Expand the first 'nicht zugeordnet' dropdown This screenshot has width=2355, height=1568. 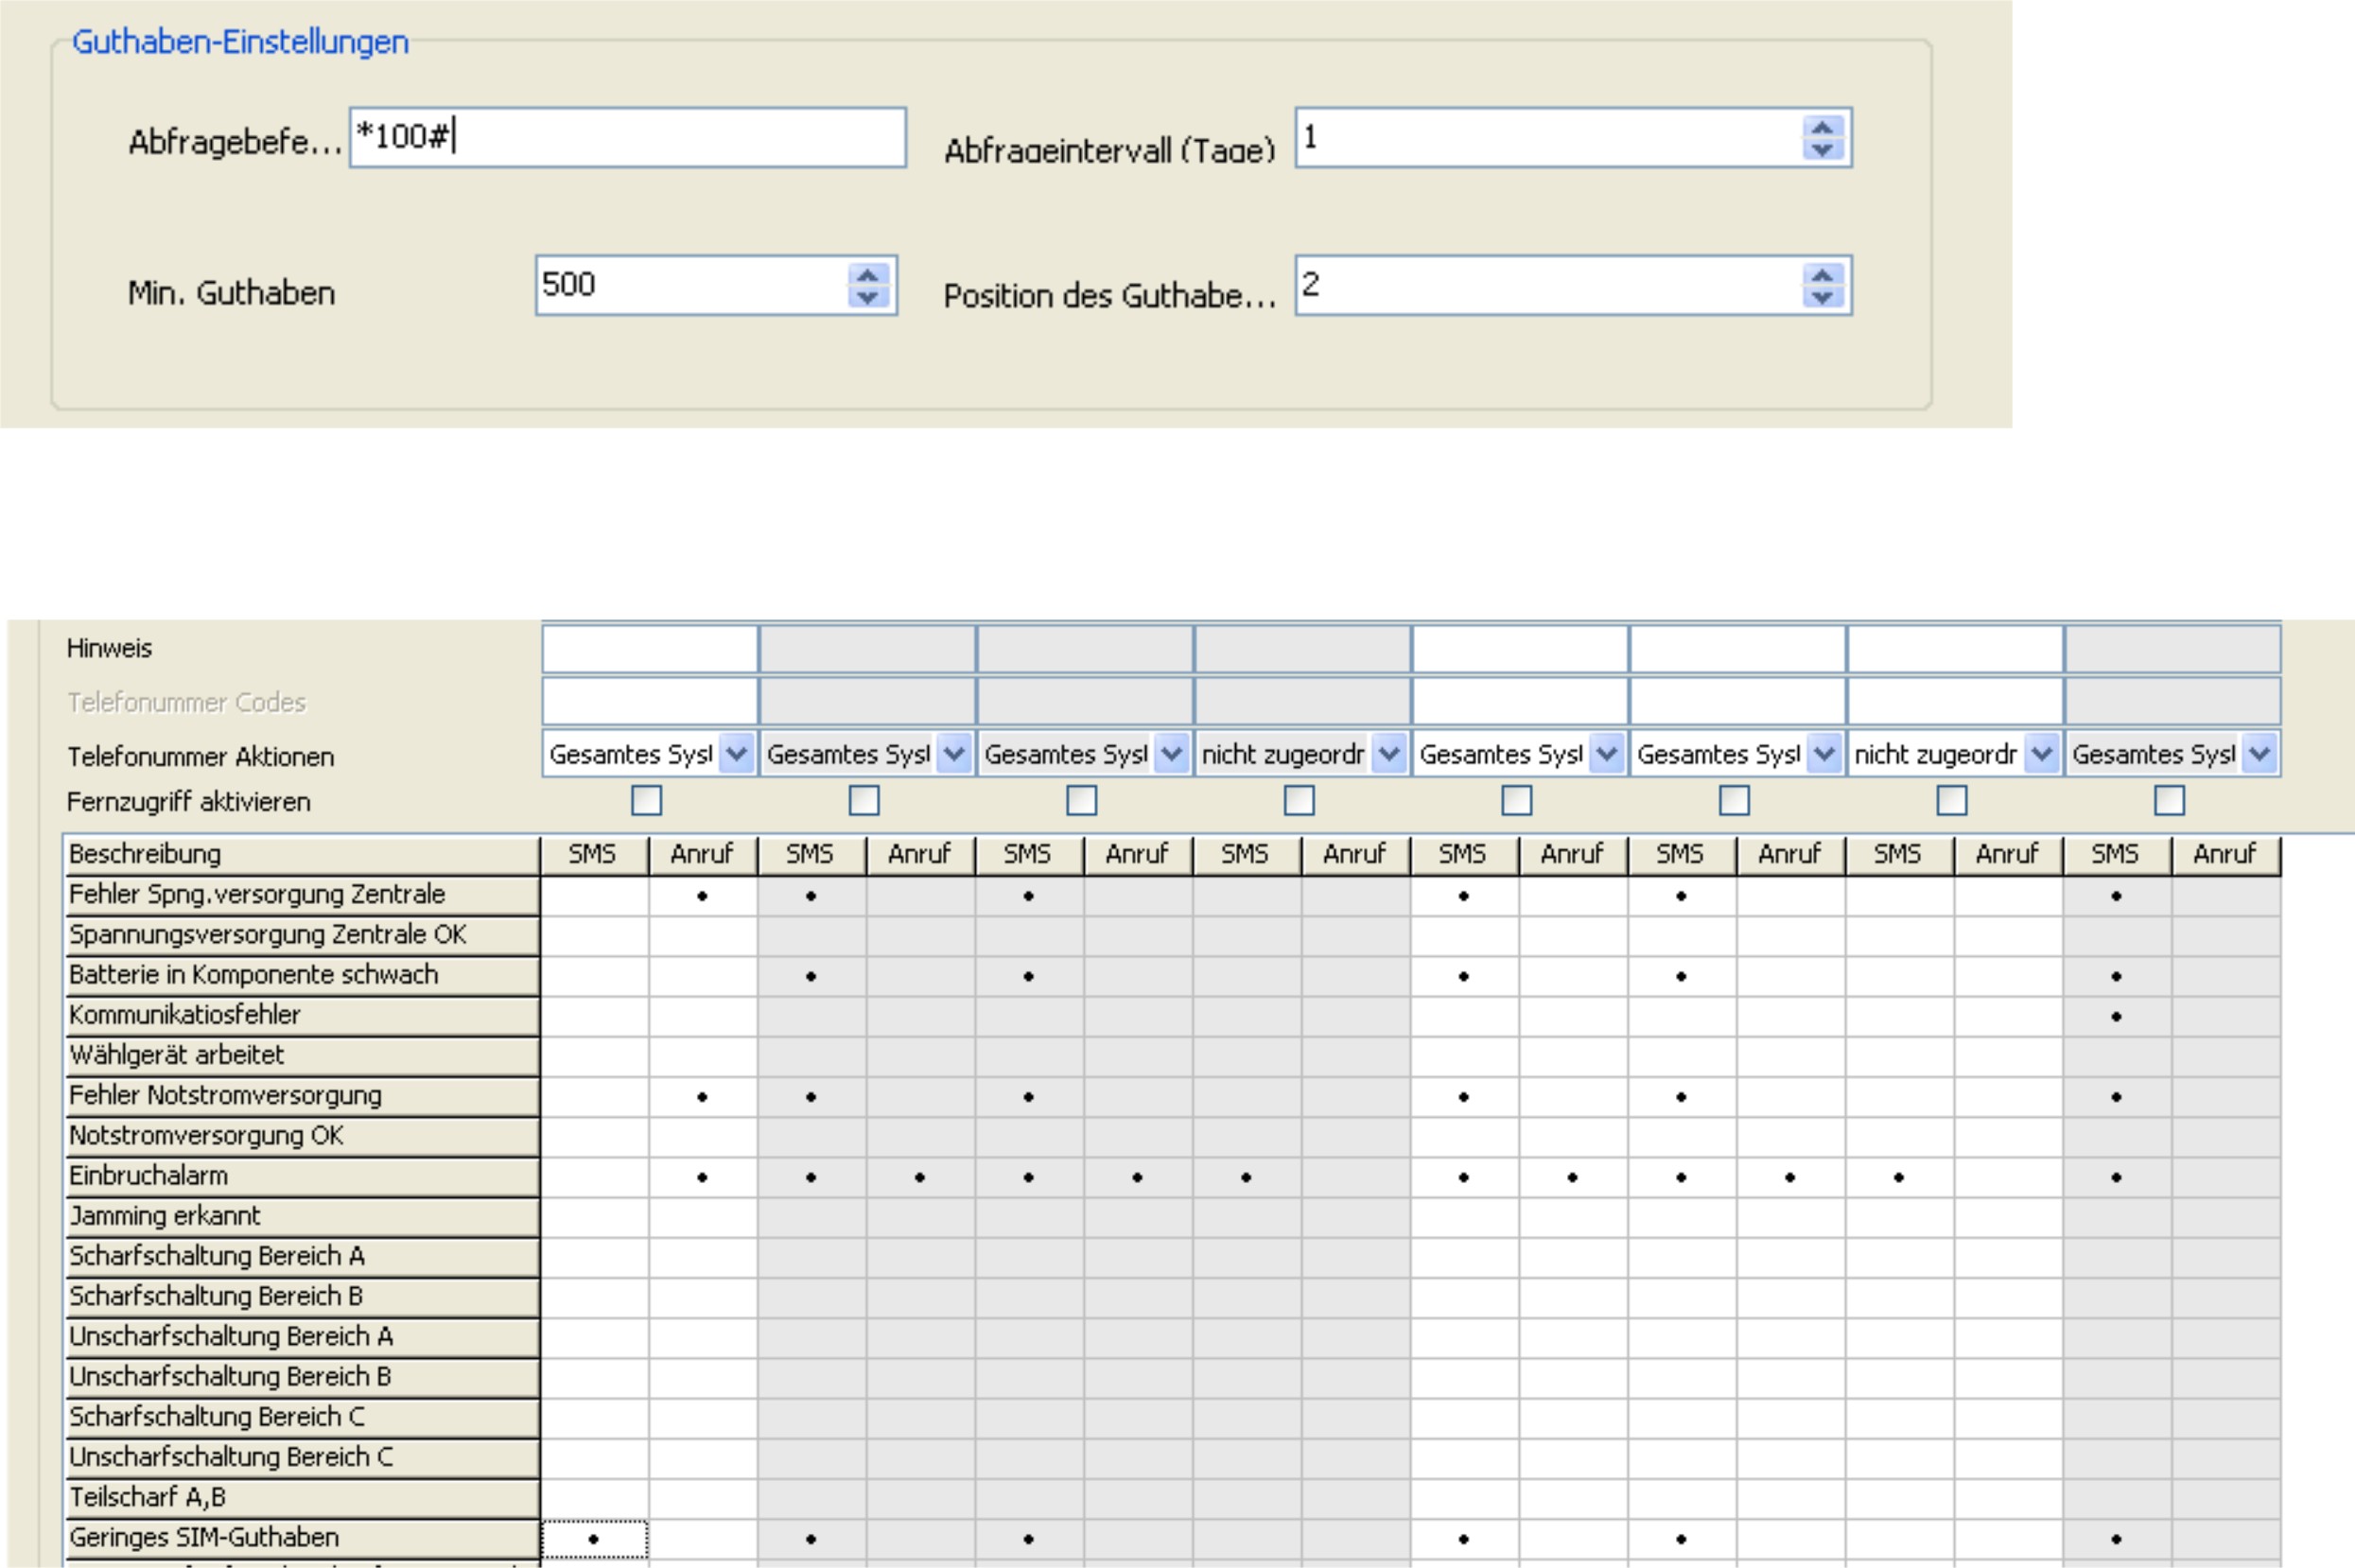(1389, 754)
